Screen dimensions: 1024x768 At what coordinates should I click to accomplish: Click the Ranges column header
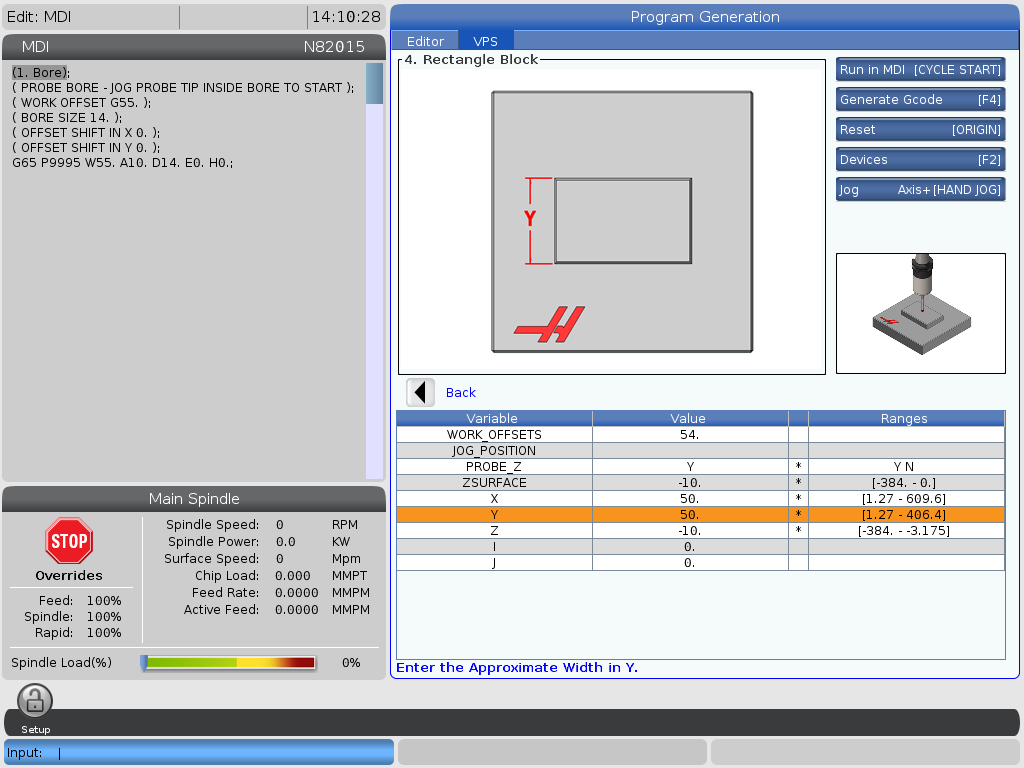904,419
